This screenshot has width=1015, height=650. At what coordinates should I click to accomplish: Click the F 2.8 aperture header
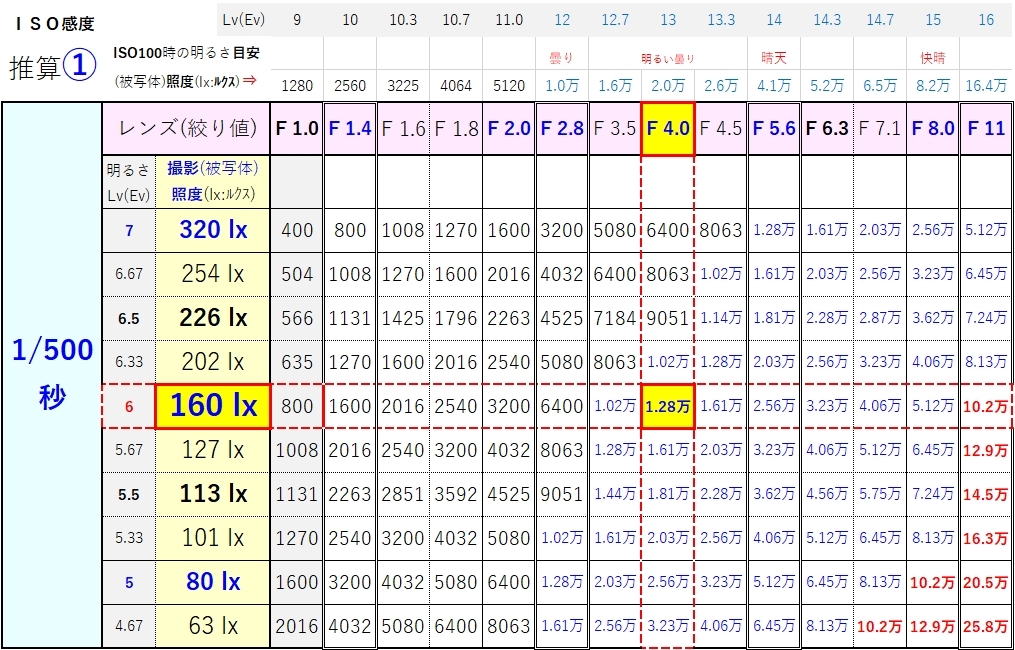coord(562,129)
